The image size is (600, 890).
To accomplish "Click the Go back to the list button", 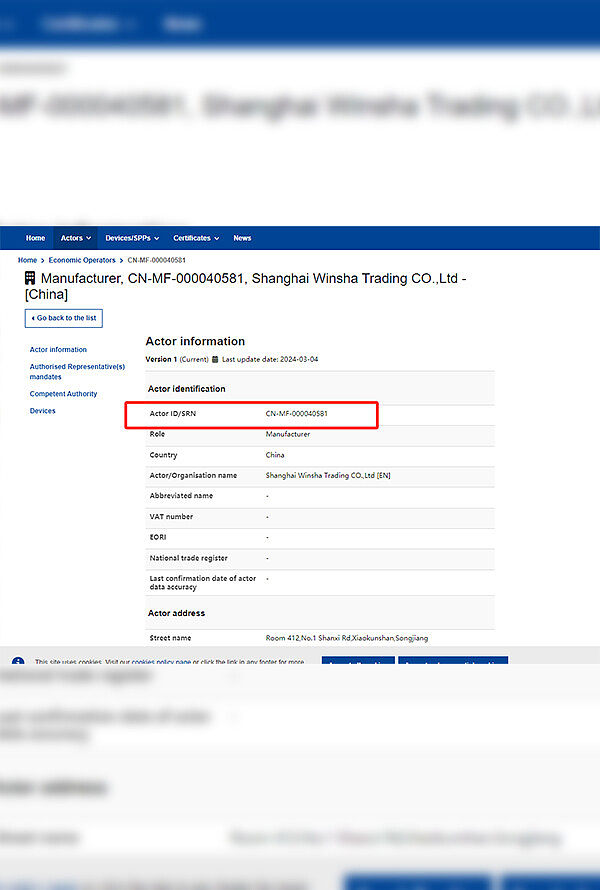I will click(x=63, y=318).
